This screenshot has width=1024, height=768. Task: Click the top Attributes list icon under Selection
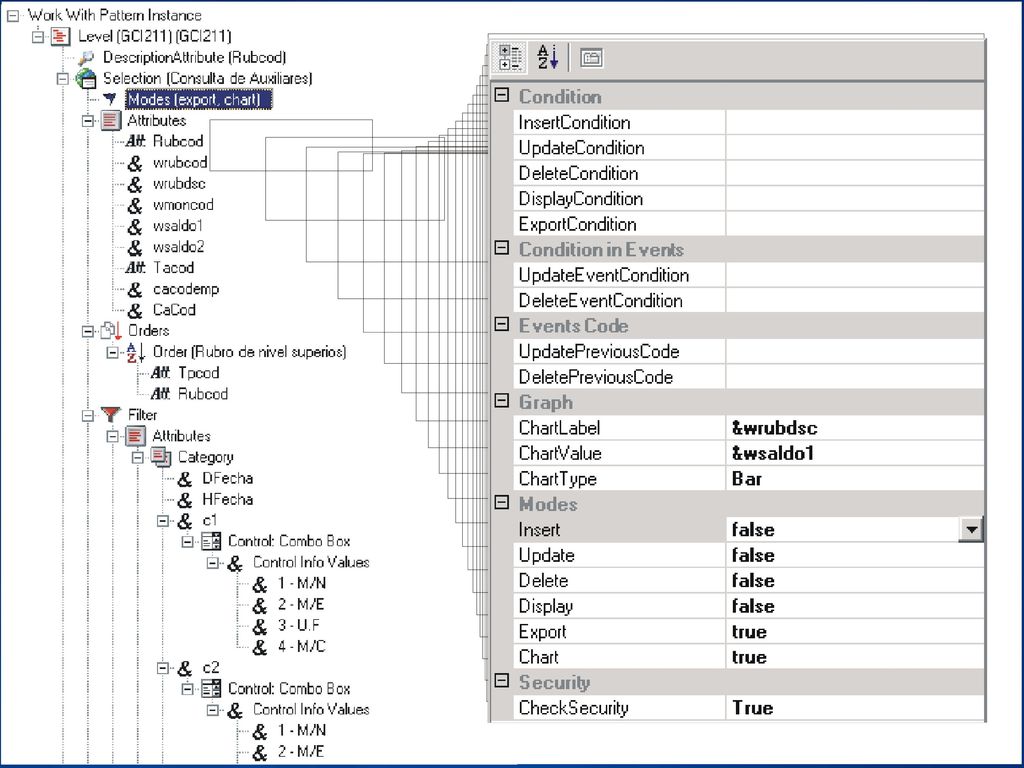point(110,120)
